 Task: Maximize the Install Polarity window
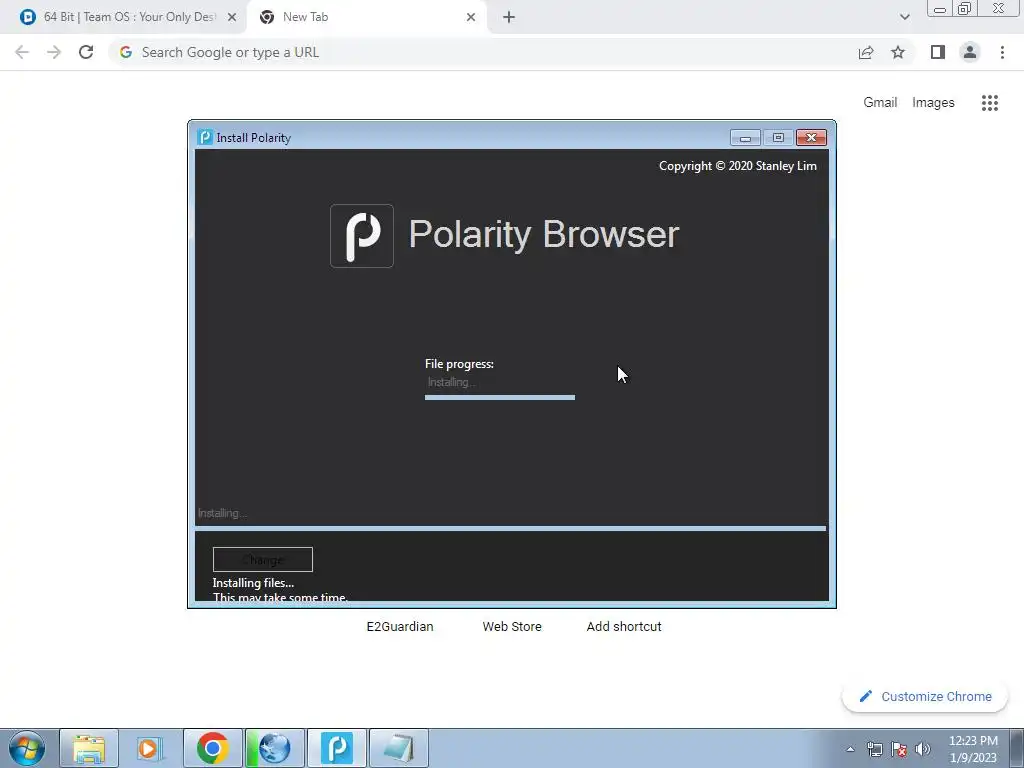tap(778, 137)
